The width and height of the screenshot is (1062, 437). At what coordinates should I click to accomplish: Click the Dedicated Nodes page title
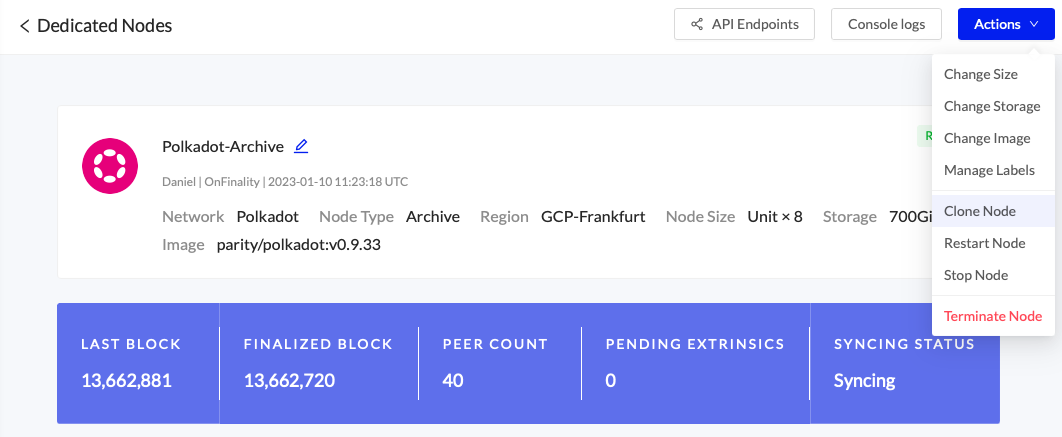pyautogui.click(x=104, y=26)
